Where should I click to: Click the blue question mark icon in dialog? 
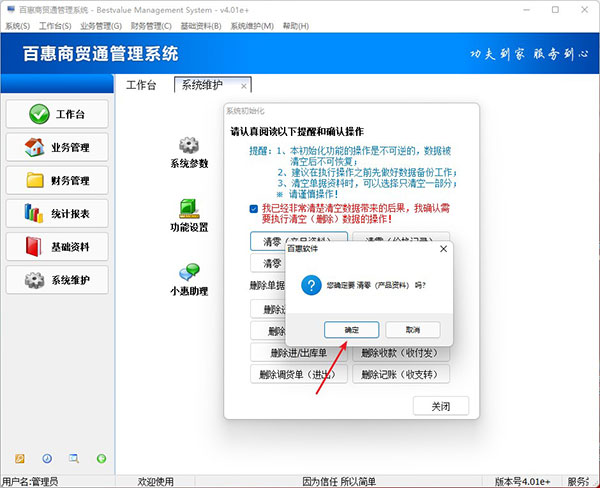[311, 285]
